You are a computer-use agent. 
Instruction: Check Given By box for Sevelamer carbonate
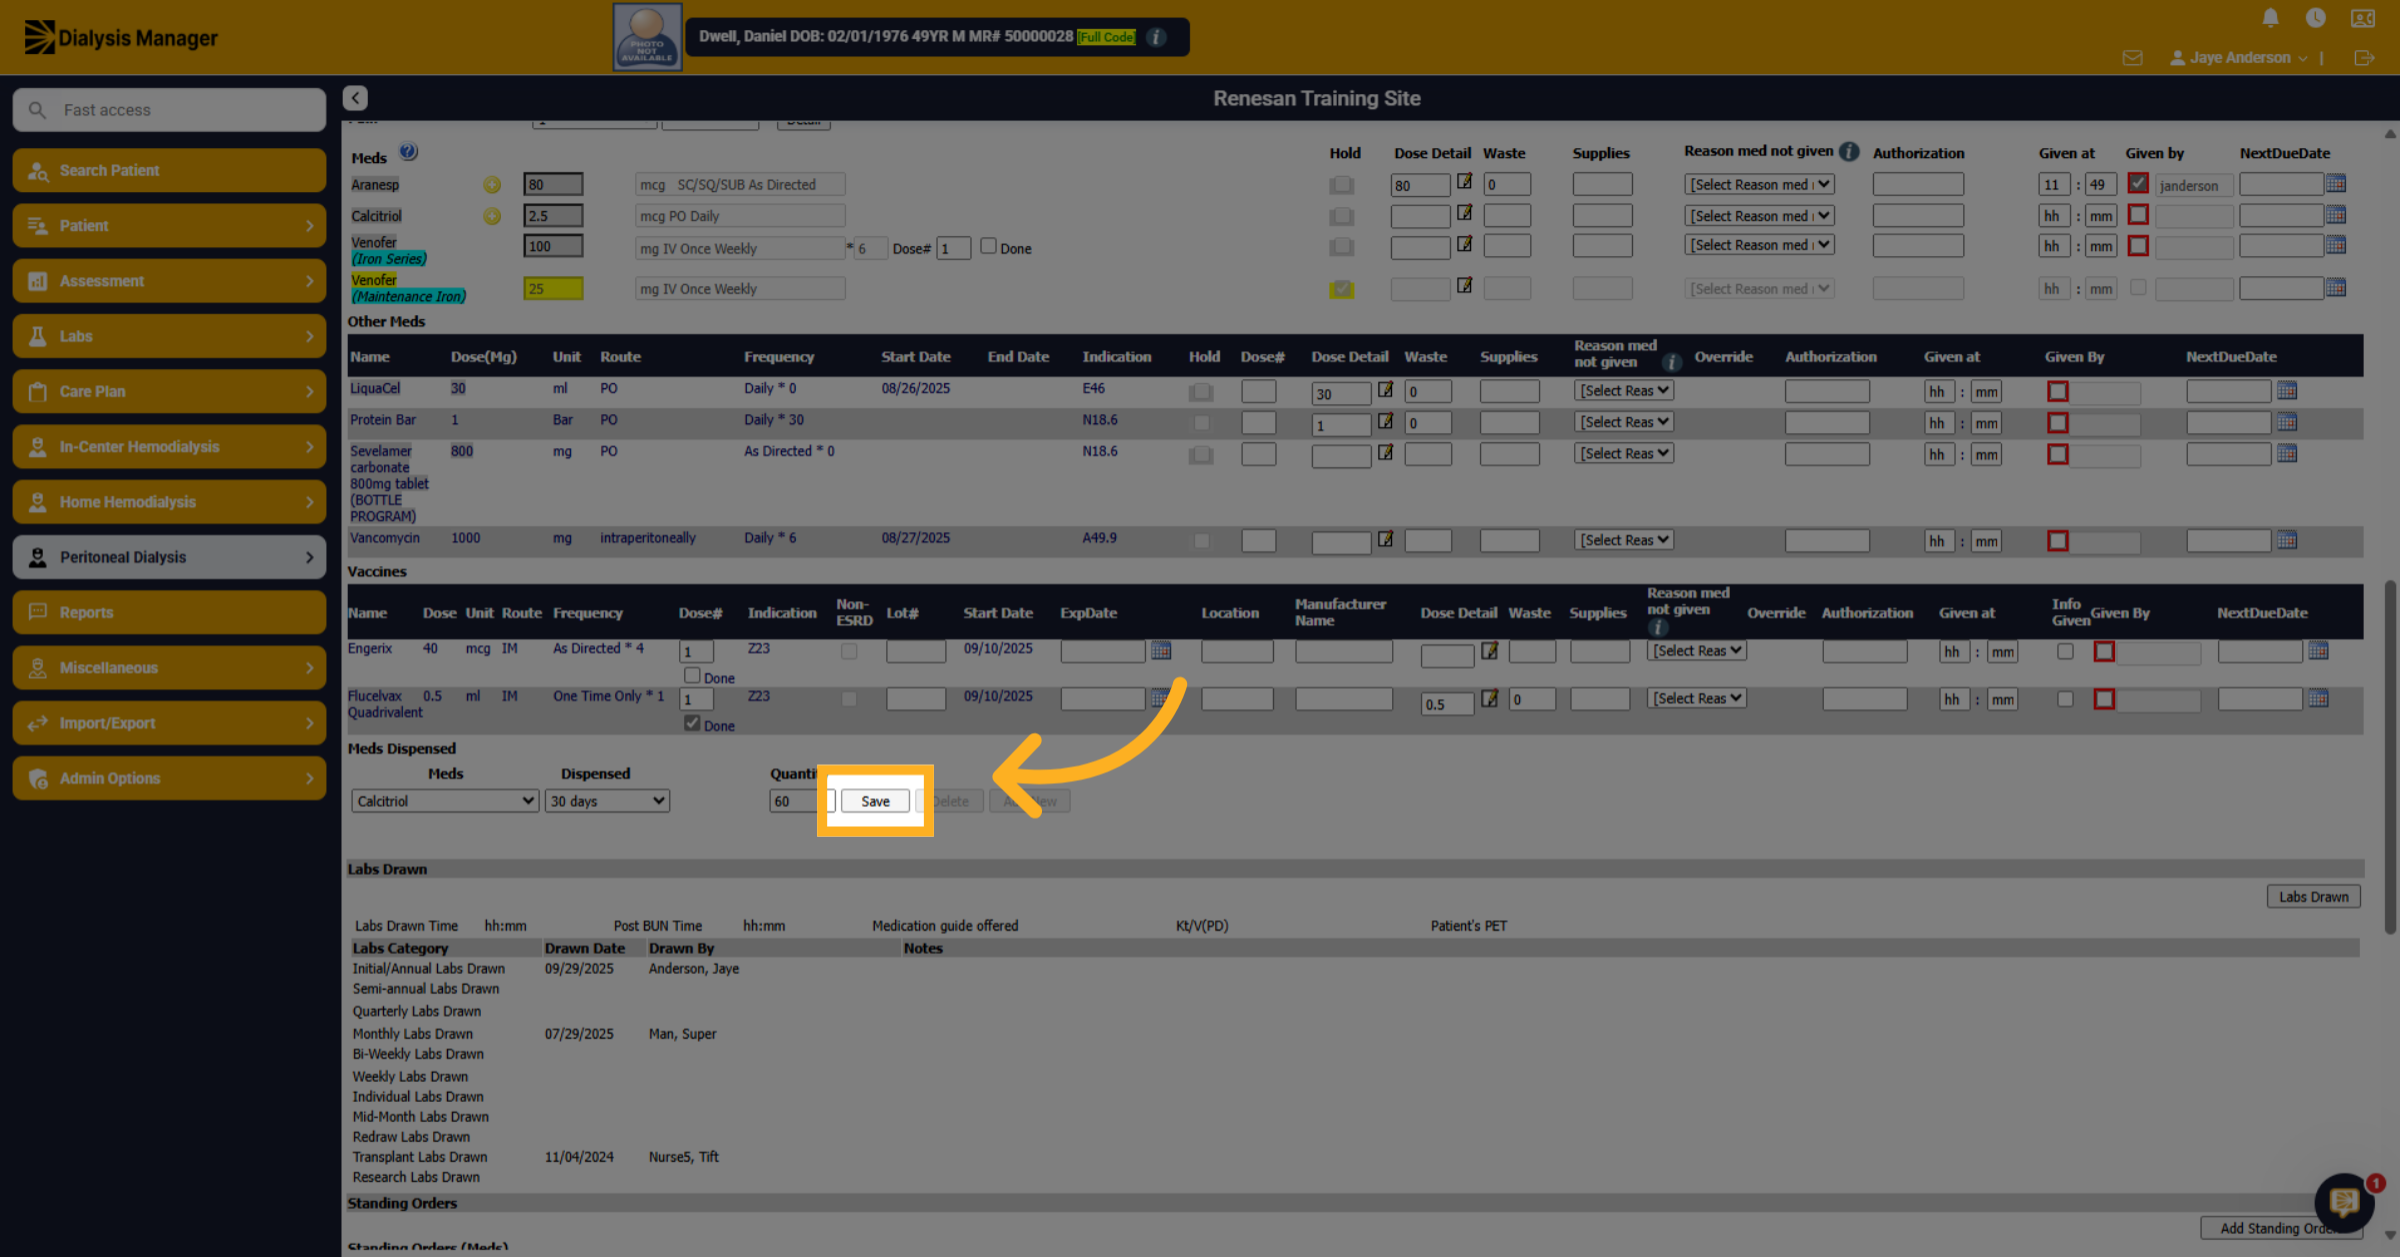click(2057, 455)
